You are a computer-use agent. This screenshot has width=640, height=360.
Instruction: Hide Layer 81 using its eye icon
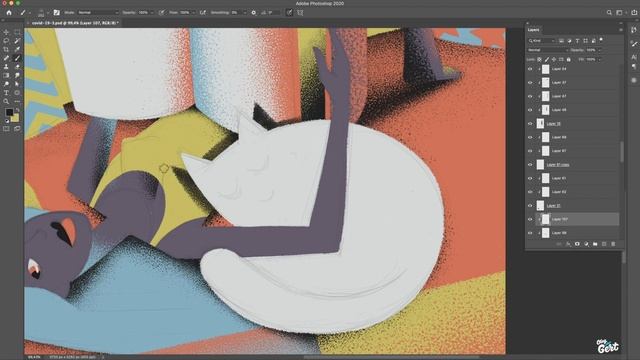point(530,178)
